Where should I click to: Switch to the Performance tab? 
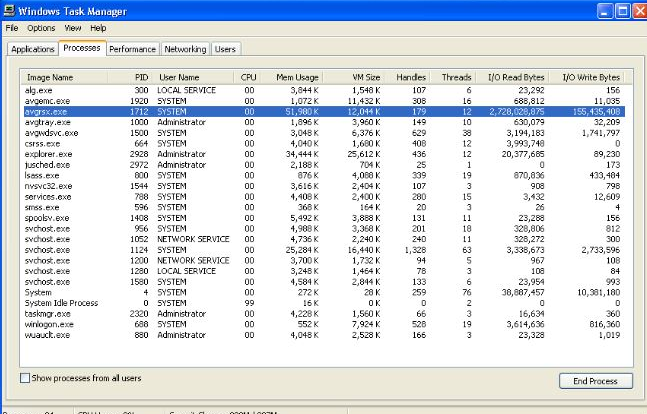[132, 49]
